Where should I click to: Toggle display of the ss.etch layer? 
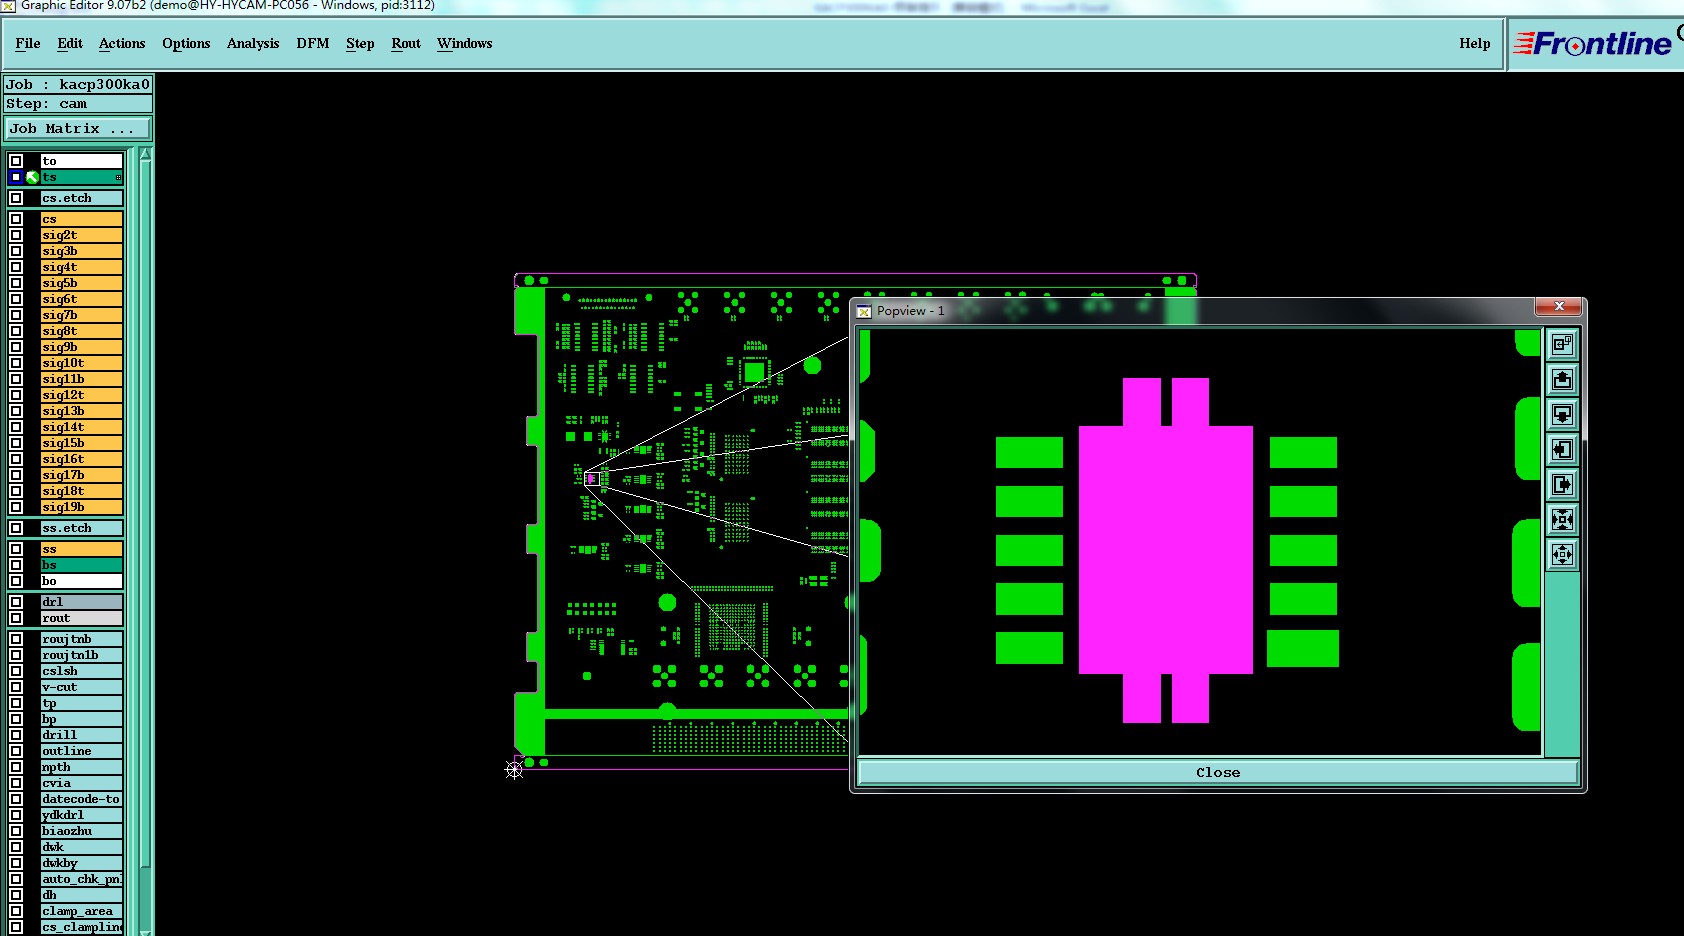pos(16,528)
